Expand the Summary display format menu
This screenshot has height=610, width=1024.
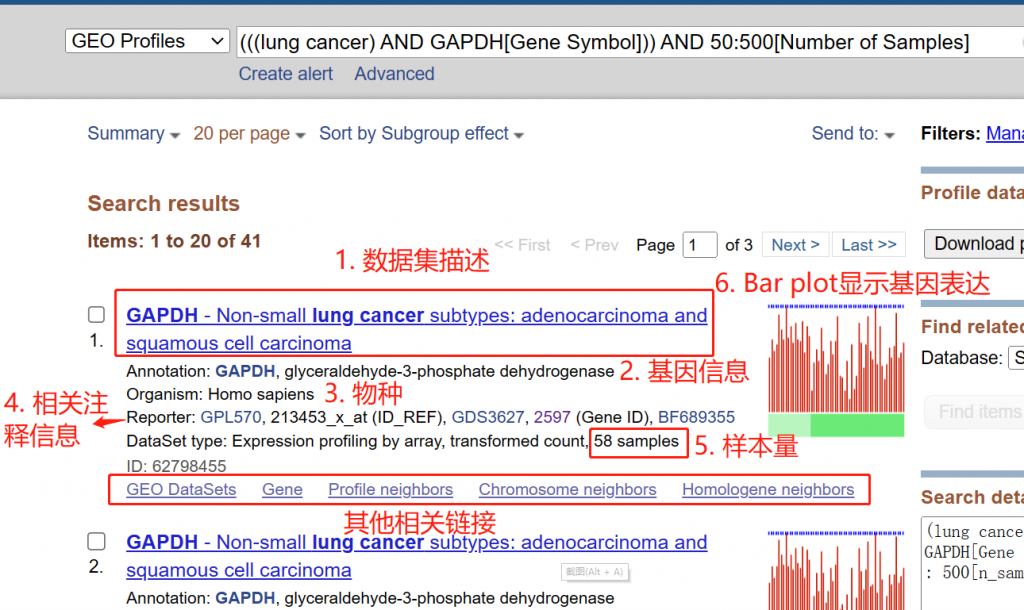click(133, 134)
